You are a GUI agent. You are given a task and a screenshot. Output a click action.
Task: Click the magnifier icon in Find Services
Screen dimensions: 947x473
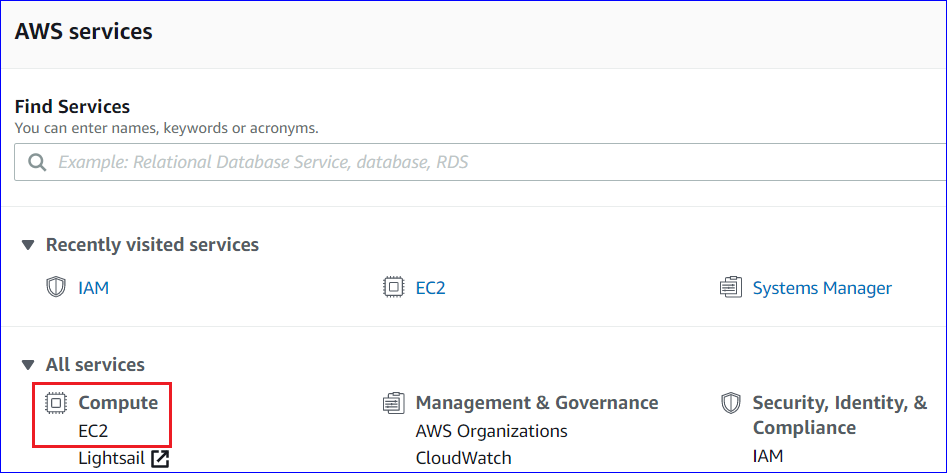37,162
